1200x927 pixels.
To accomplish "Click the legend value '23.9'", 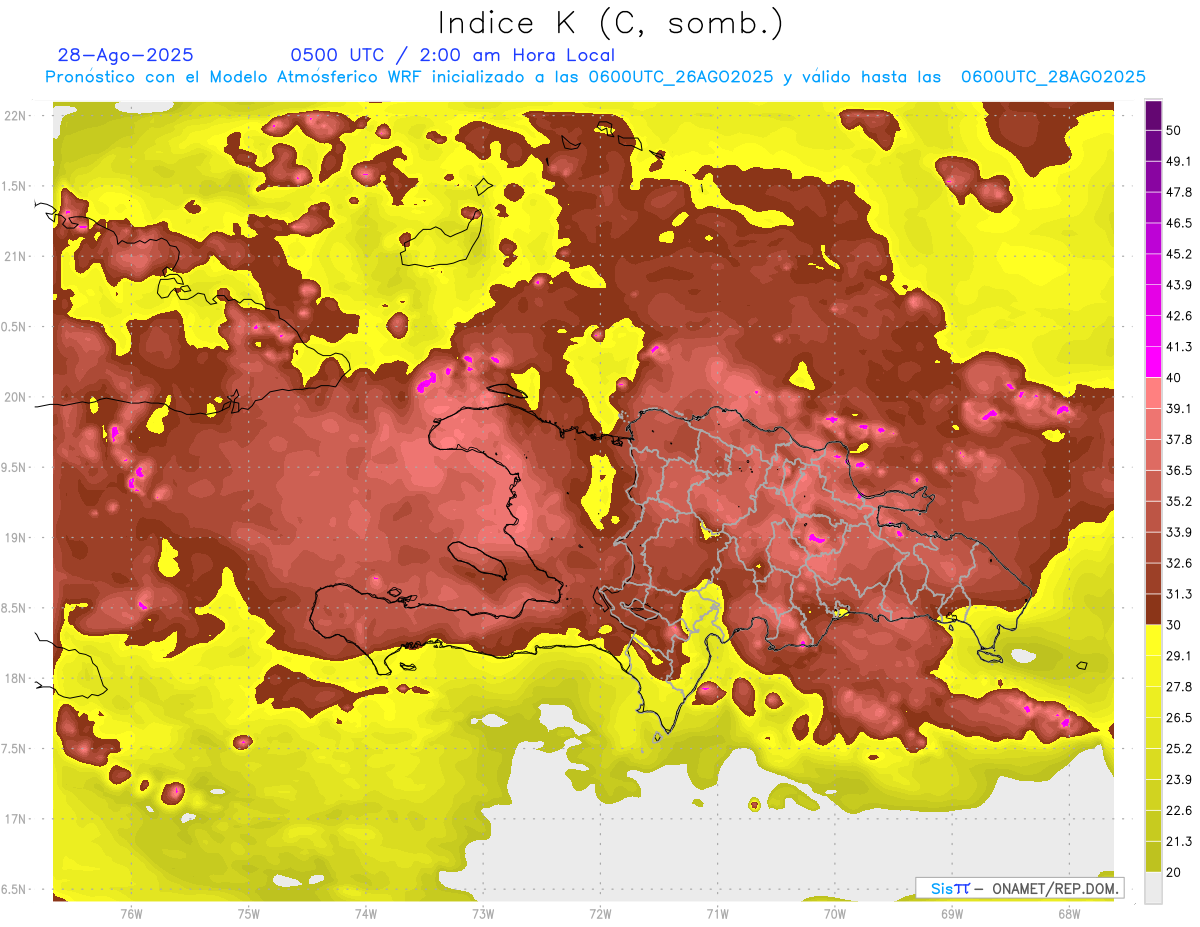I will pyautogui.click(x=1178, y=780).
